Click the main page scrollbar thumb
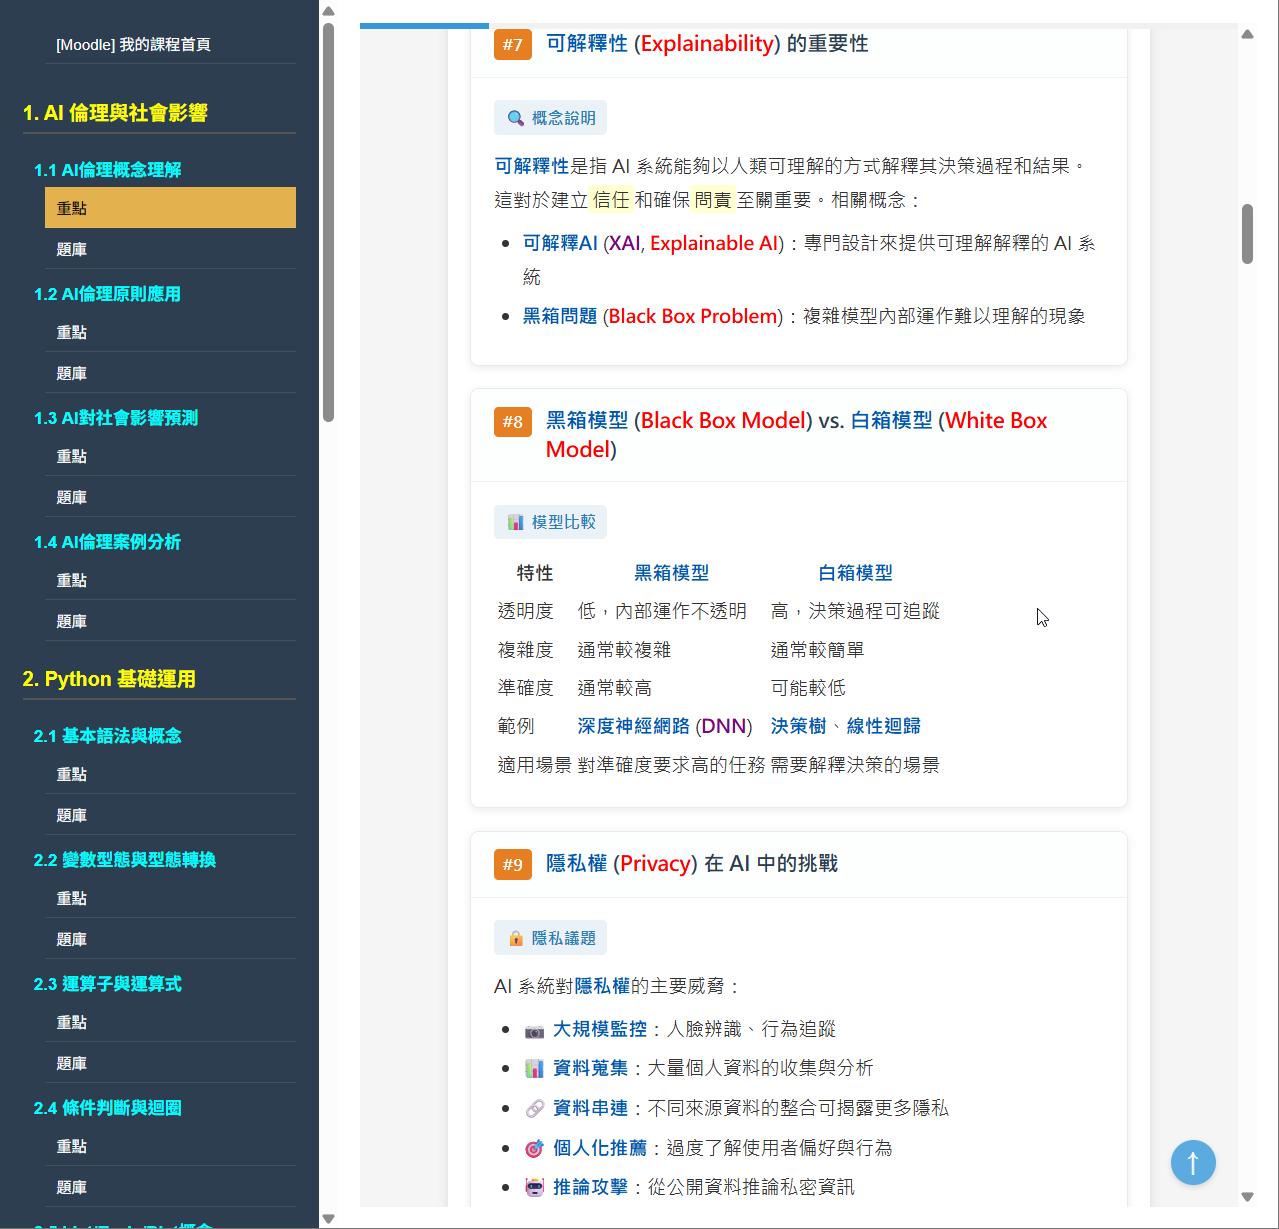The image size is (1279, 1229). [x=1247, y=234]
